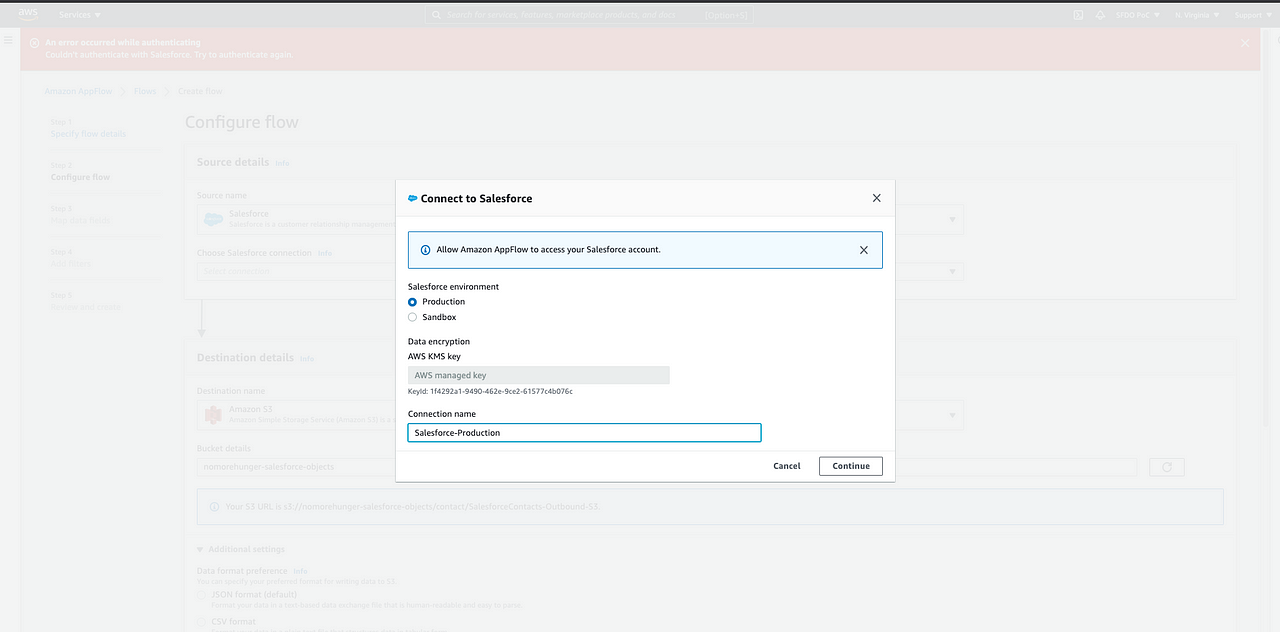Click the Amazon S3 icon in Destination name
Image resolution: width=1280 pixels, height=632 pixels.
[x=213, y=414]
